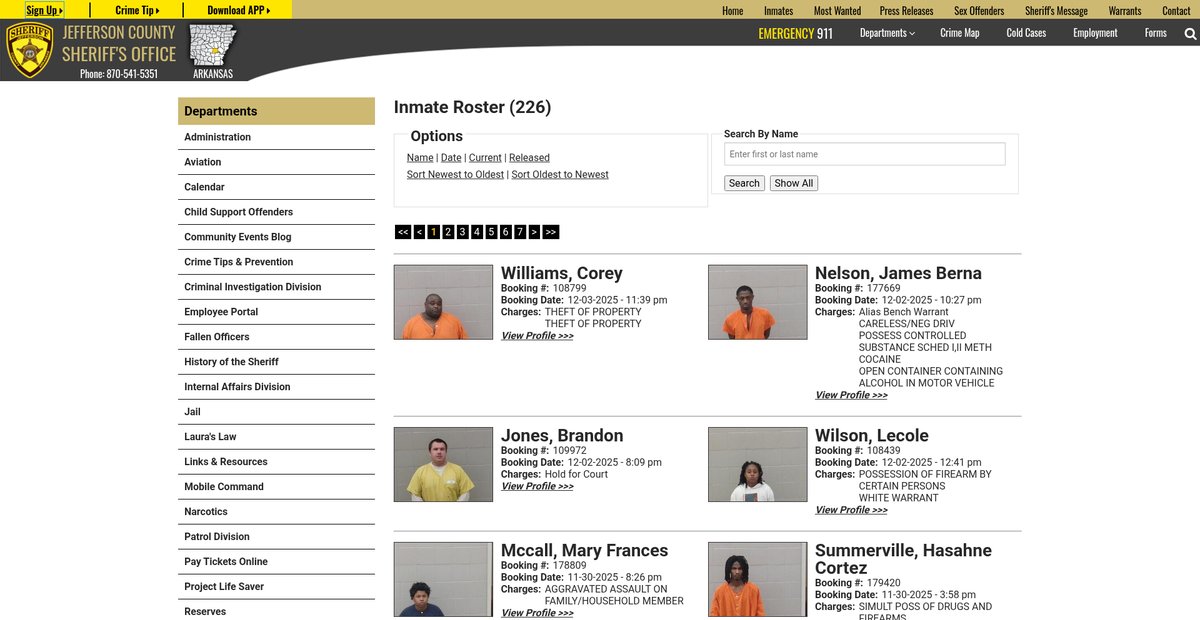
Task: Open Crime Tip link in yellow bar
Action: pos(137,10)
